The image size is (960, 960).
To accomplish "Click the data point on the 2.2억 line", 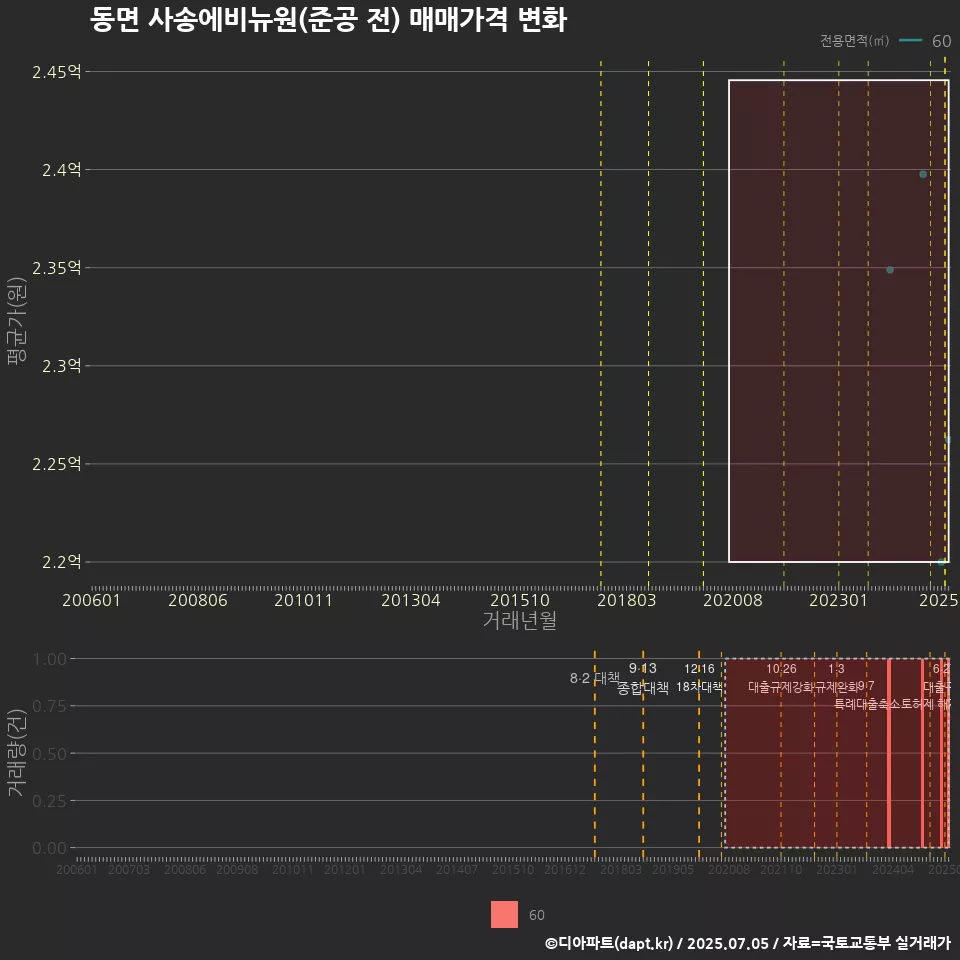I will click(941, 562).
